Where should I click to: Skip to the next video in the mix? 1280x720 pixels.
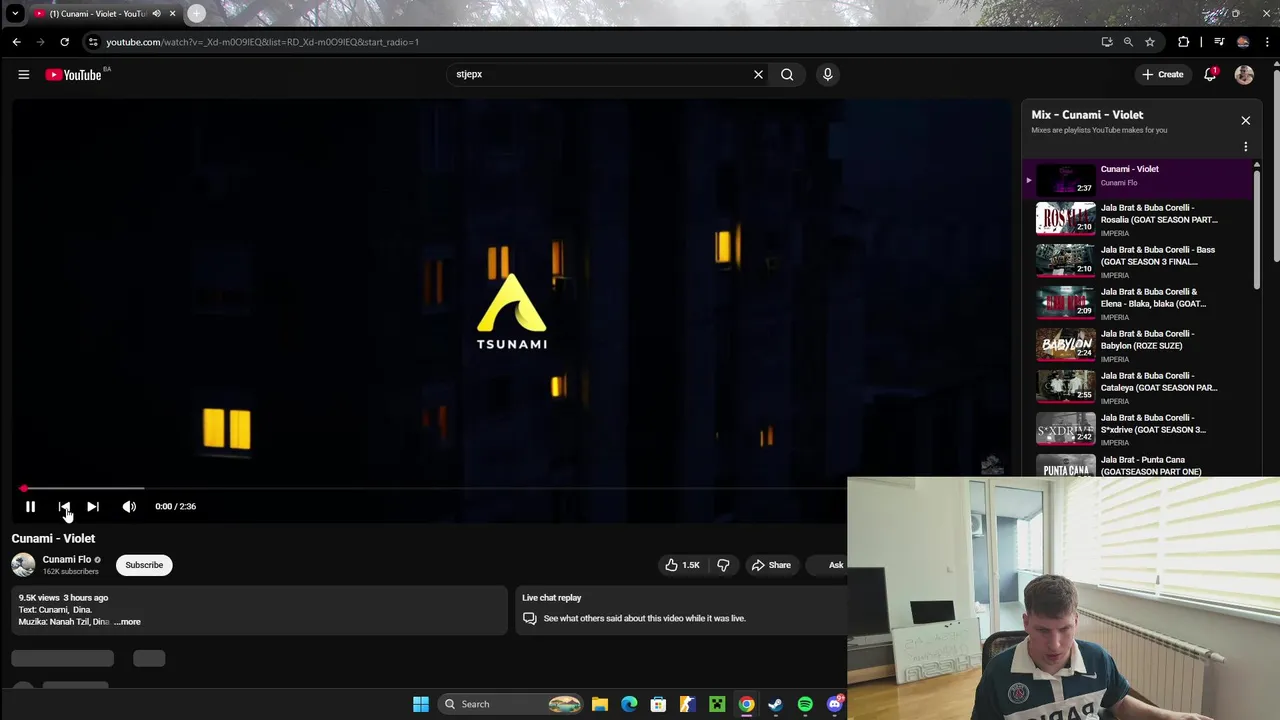(92, 507)
